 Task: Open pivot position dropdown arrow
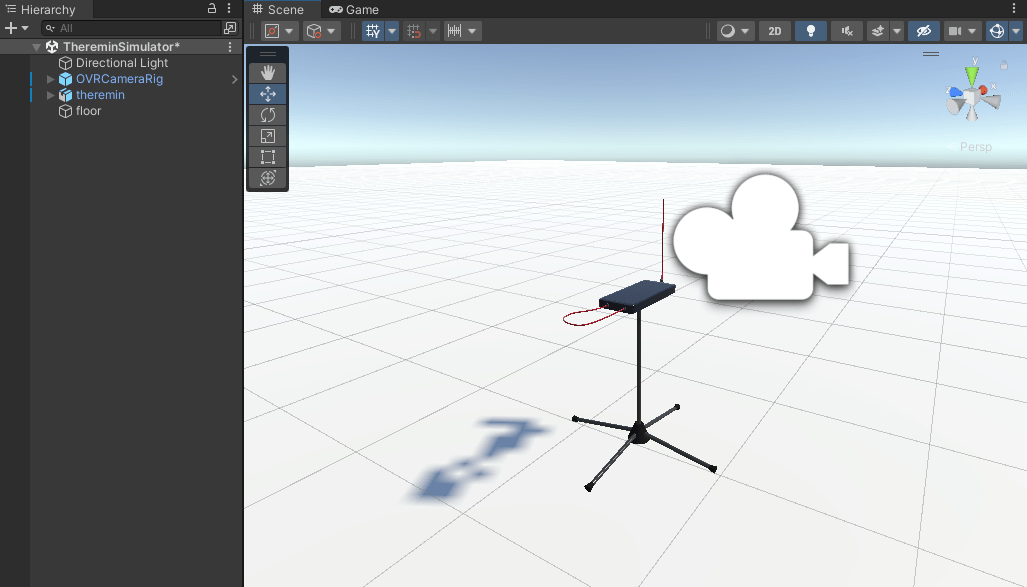[289, 31]
